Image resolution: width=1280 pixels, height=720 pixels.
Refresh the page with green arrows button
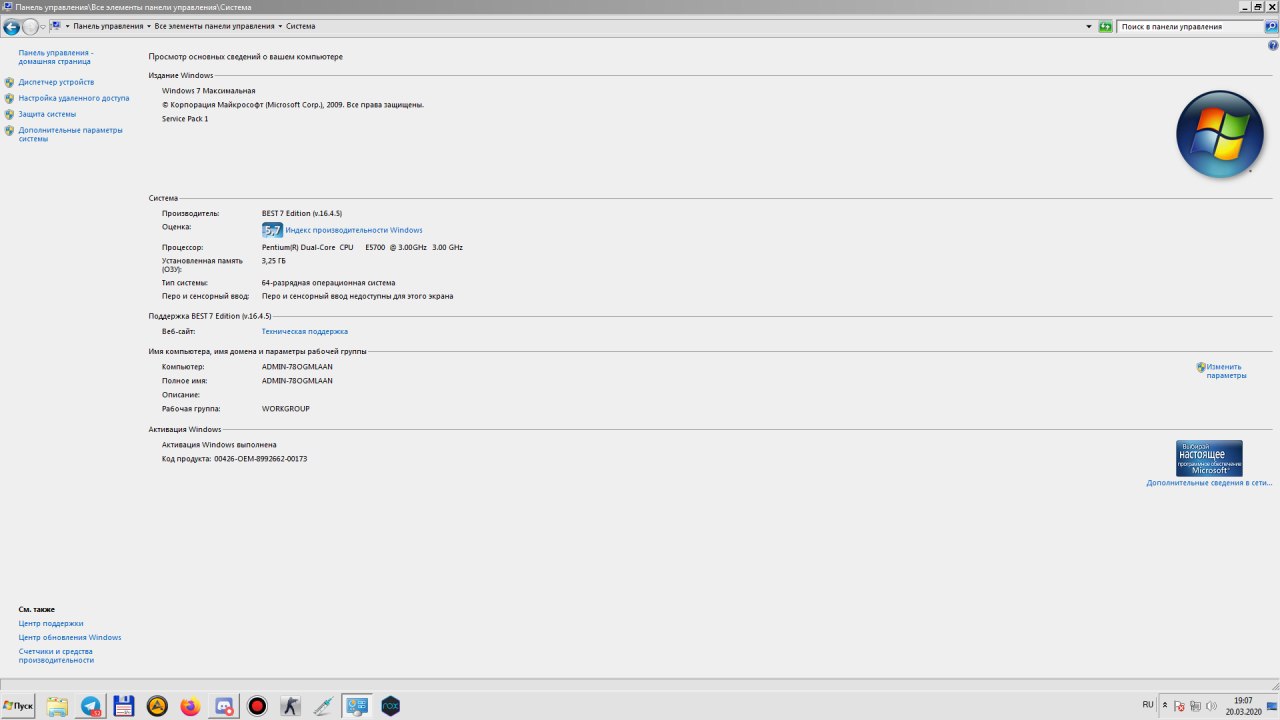click(1105, 26)
